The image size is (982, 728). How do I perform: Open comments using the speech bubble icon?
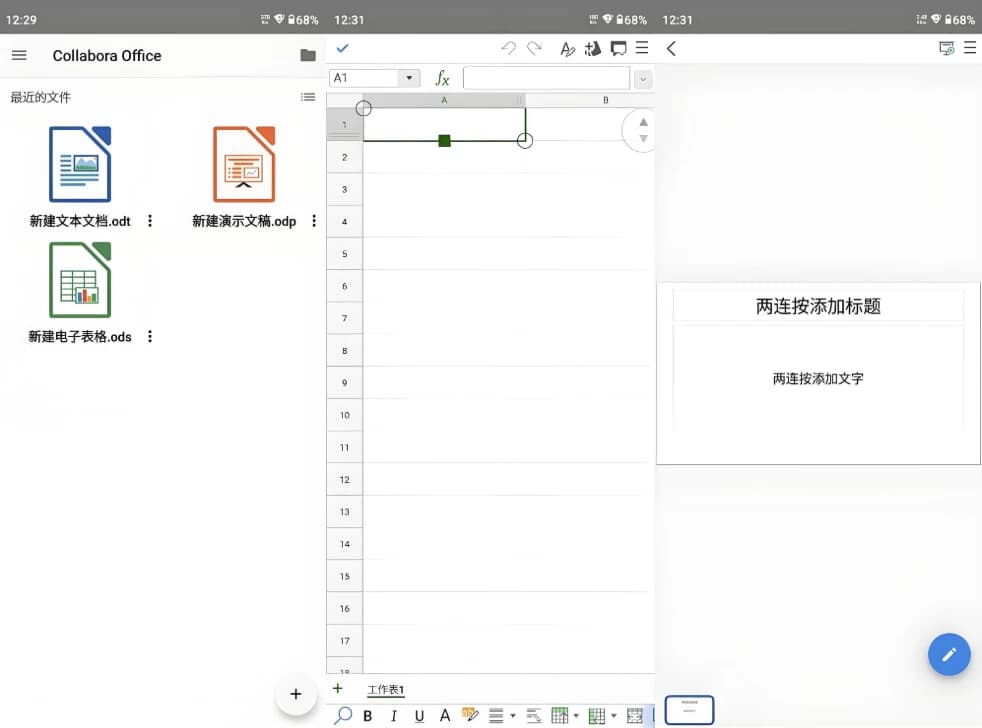coord(620,48)
